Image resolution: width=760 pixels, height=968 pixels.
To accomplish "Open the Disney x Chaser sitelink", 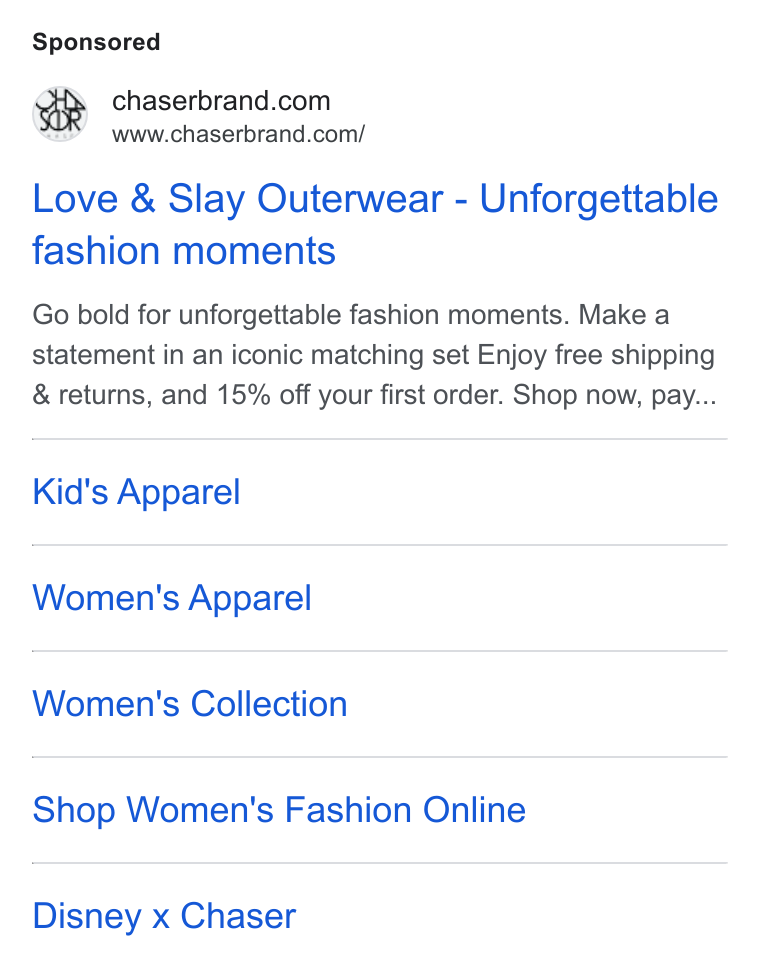I will pos(164,916).
